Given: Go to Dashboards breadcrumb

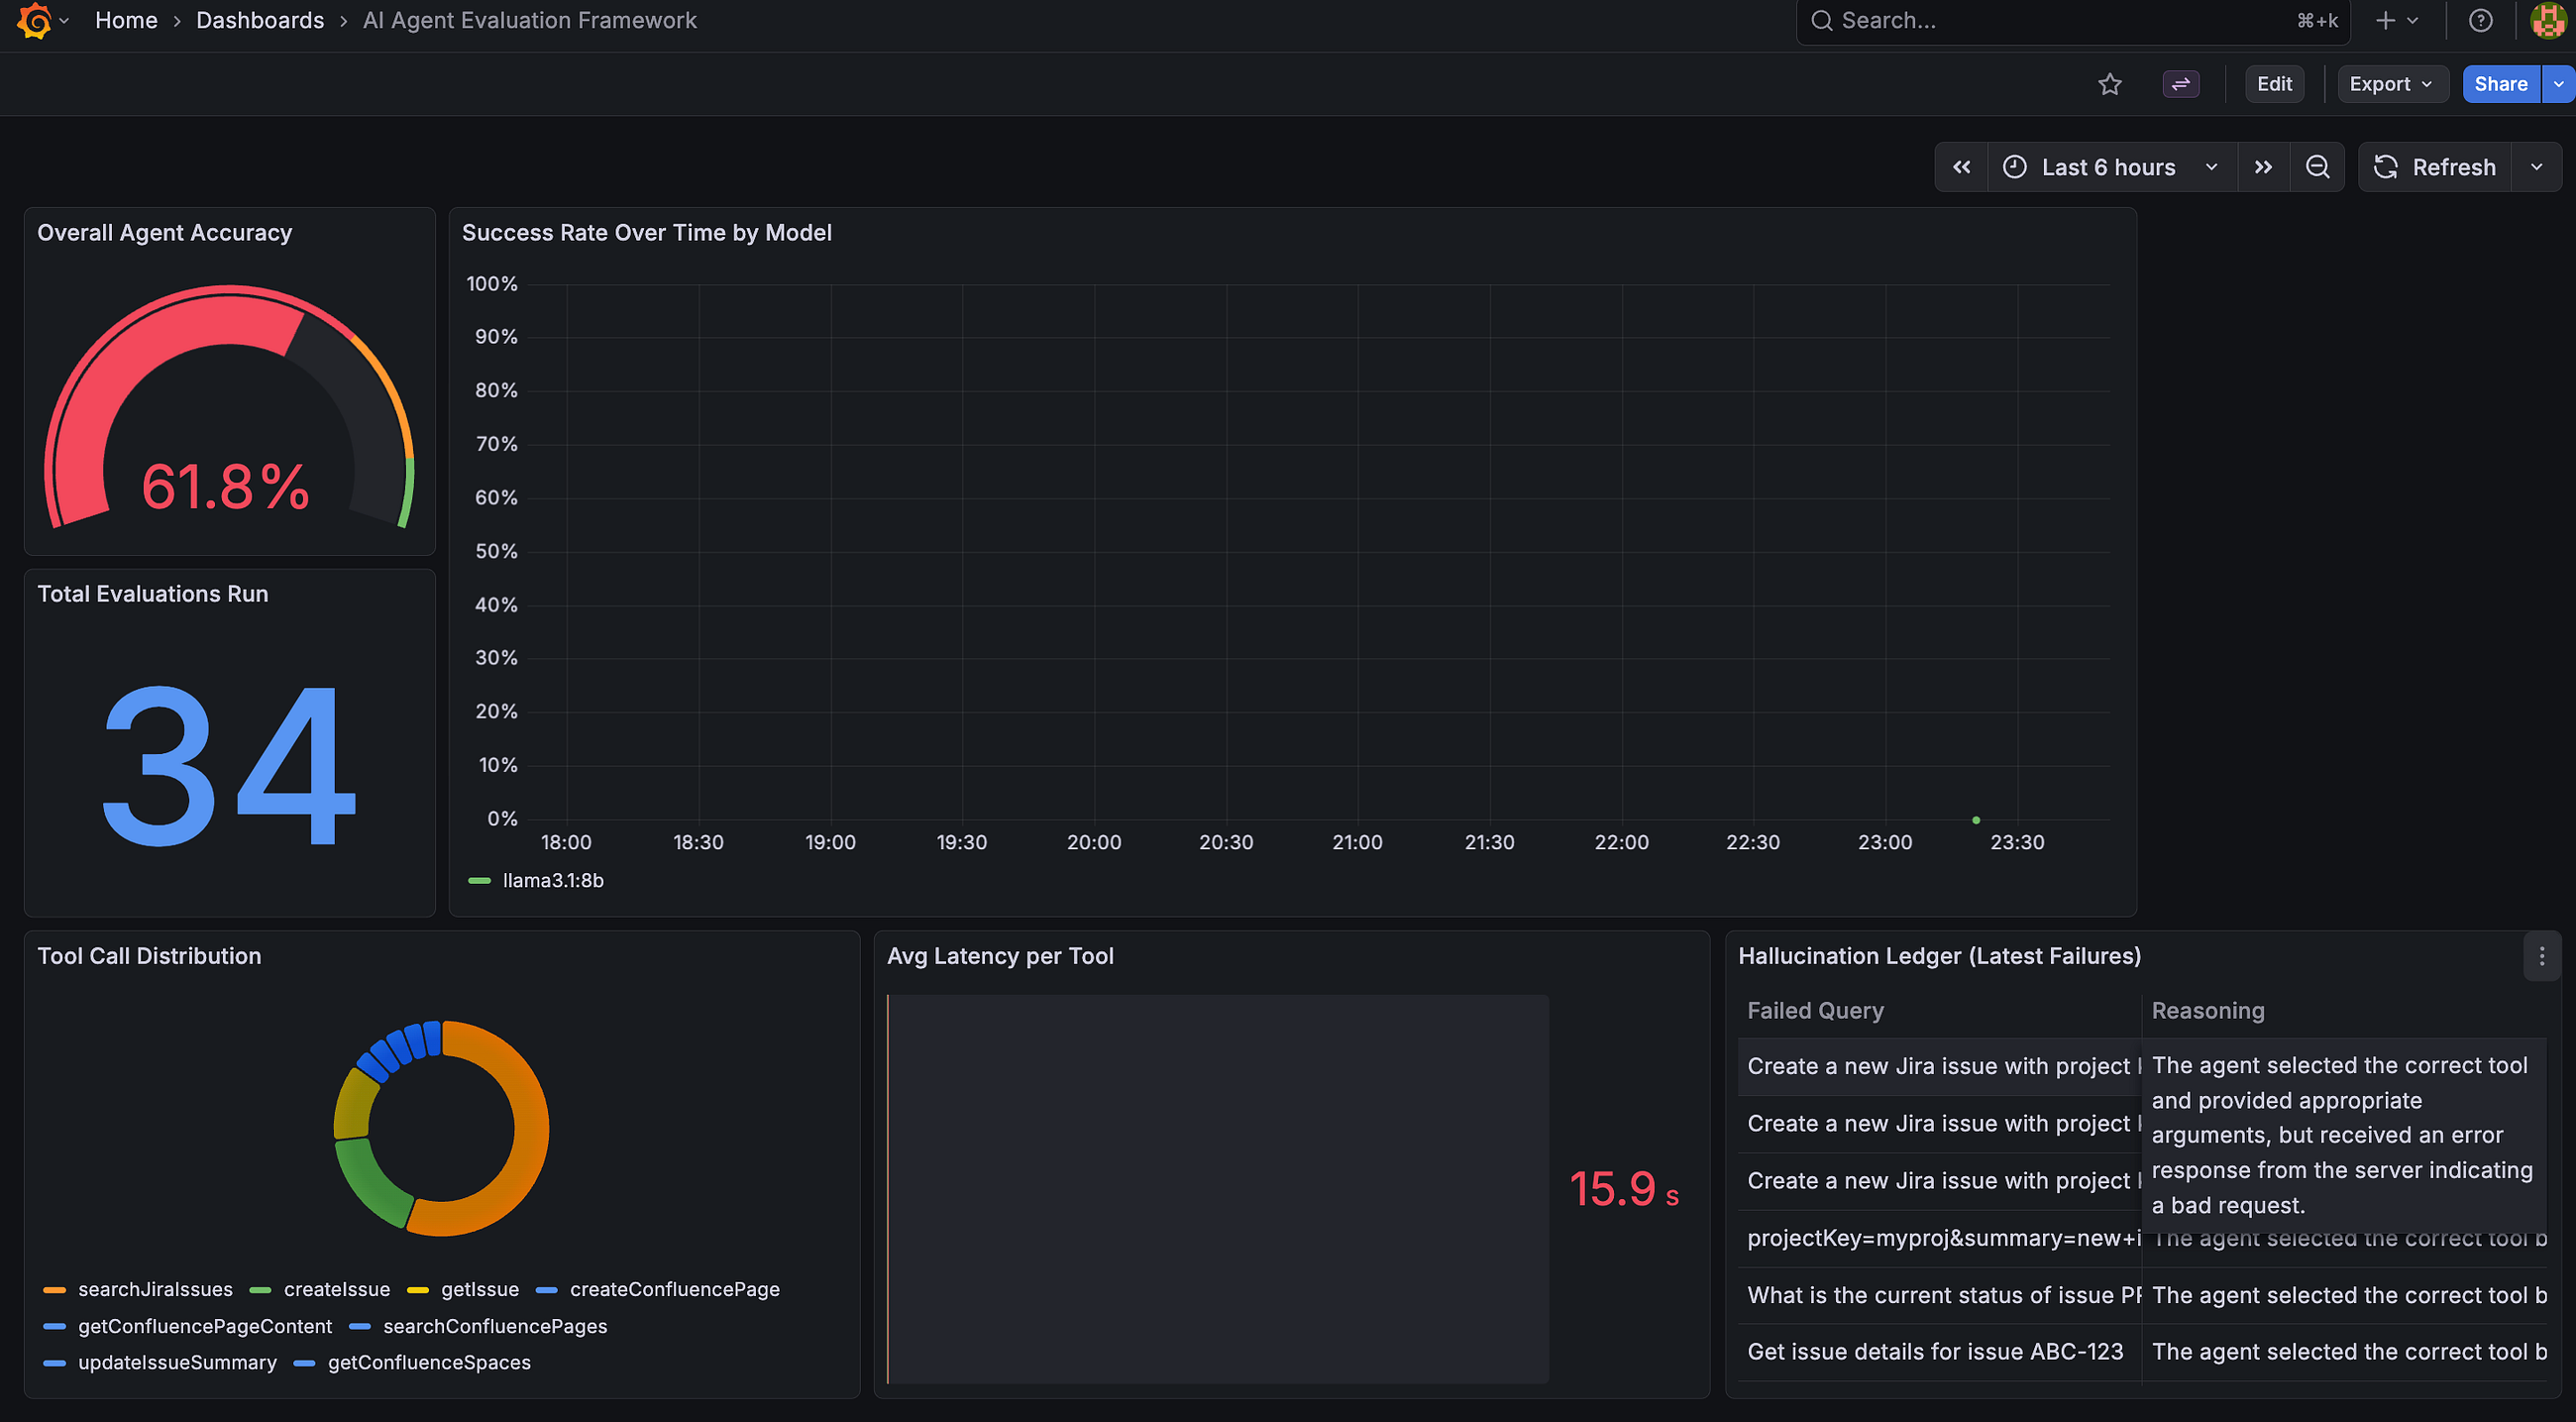Looking at the screenshot, I should click(x=260, y=20).
